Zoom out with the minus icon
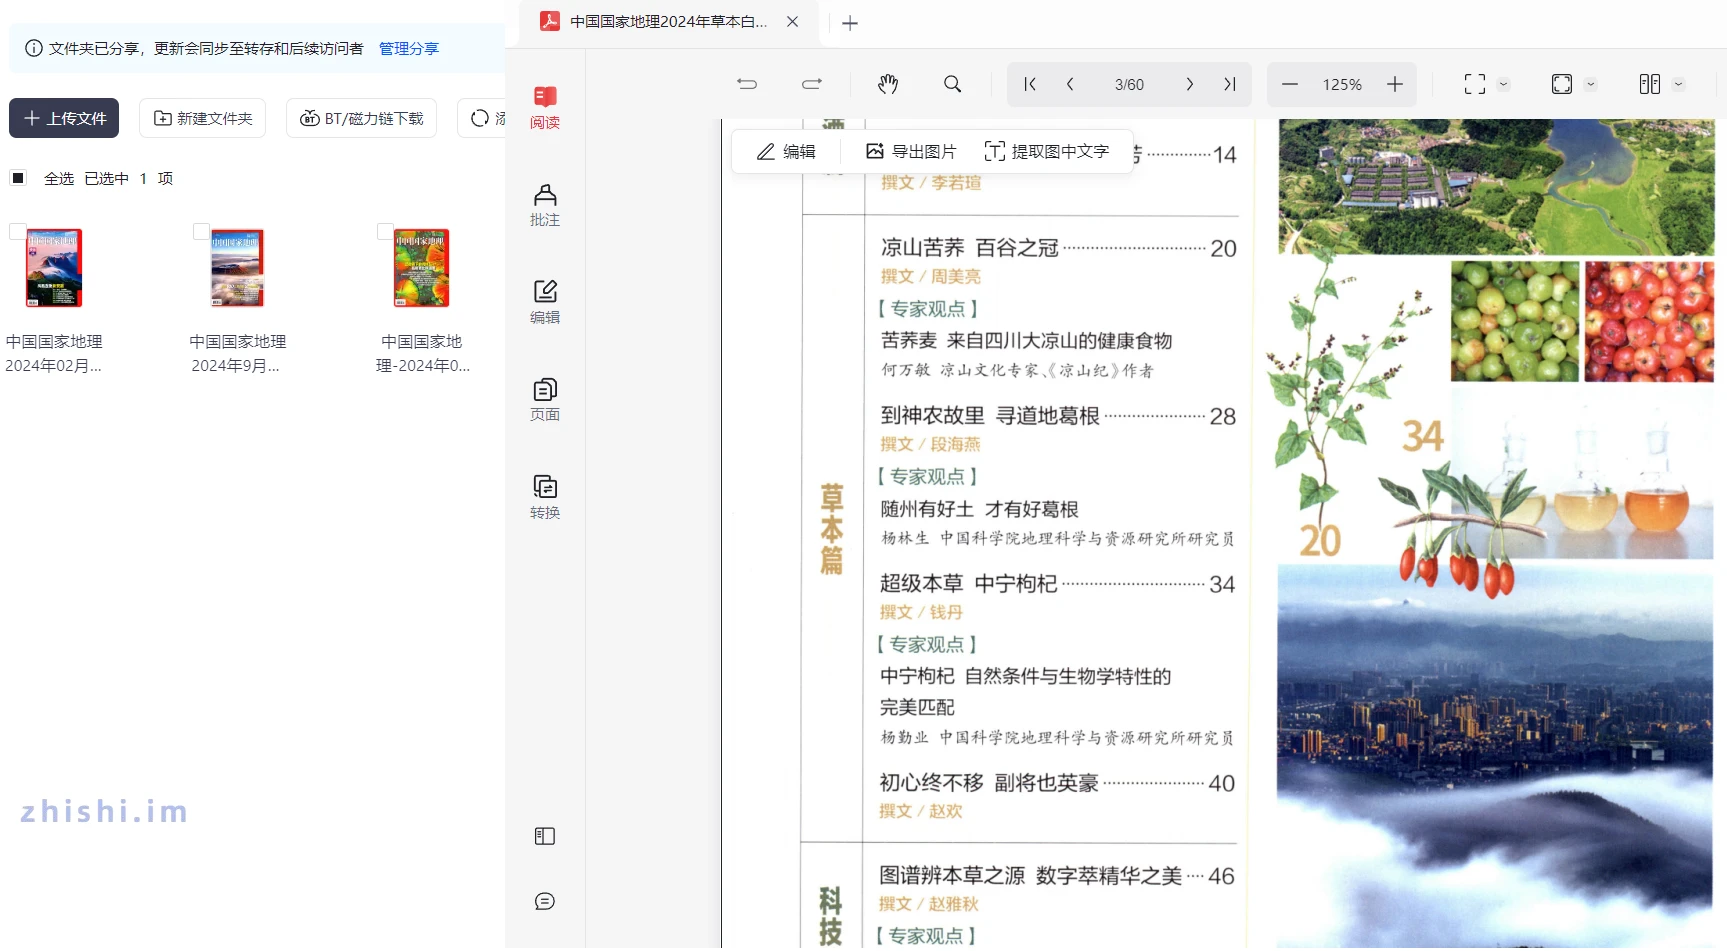This screenshot has height=951, width=1727. 1290,84
